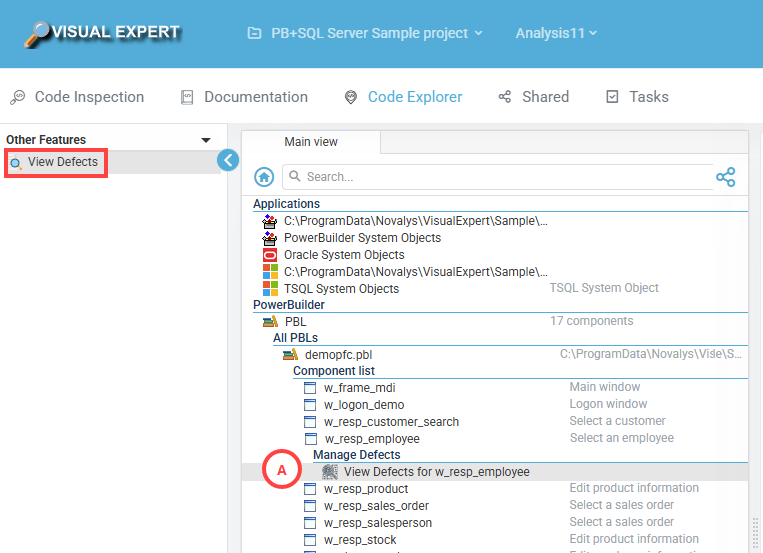Viewport: 763px width, 553px height.
Task: Click the TSQL System Objects icon
Action: pyautogui.click(x=270, y=289)
